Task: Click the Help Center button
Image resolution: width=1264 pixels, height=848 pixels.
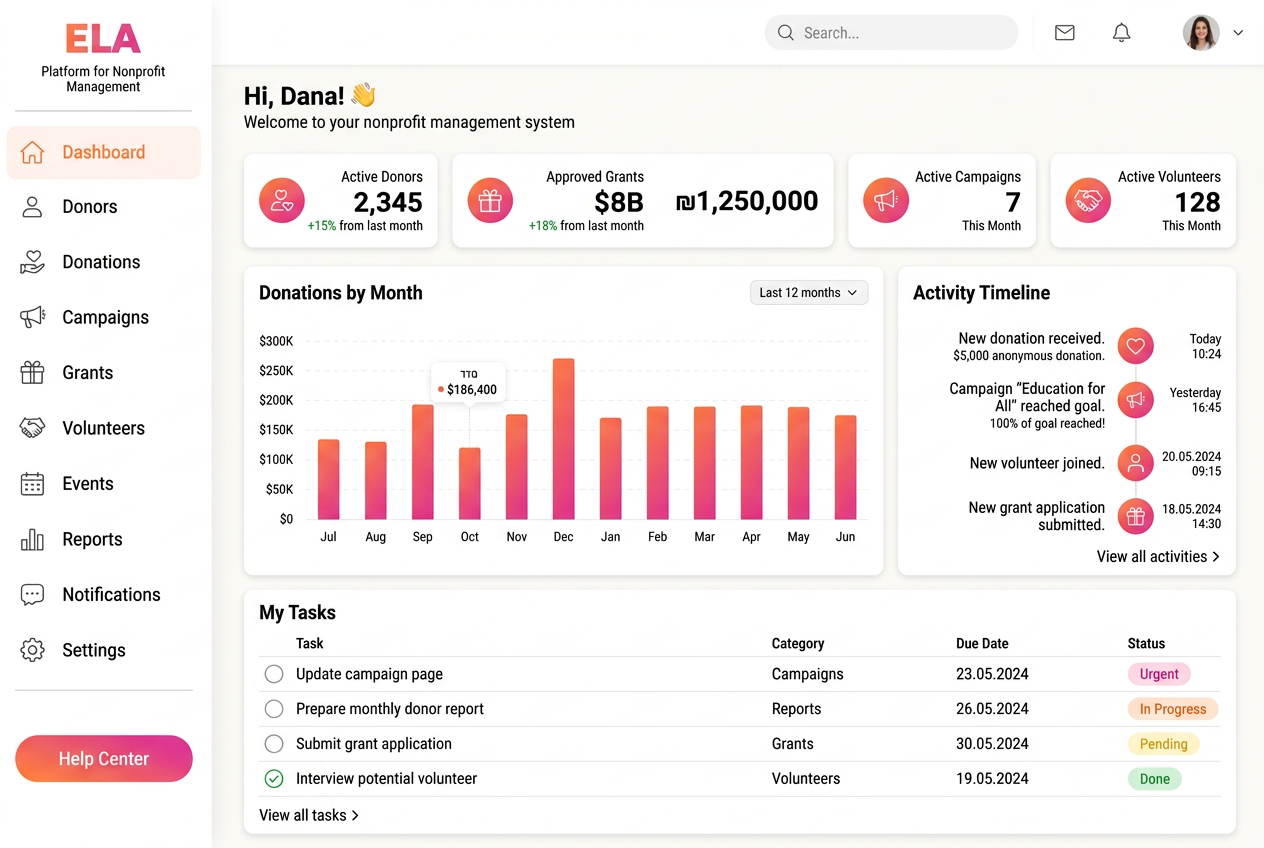Action: pos(104,759)
